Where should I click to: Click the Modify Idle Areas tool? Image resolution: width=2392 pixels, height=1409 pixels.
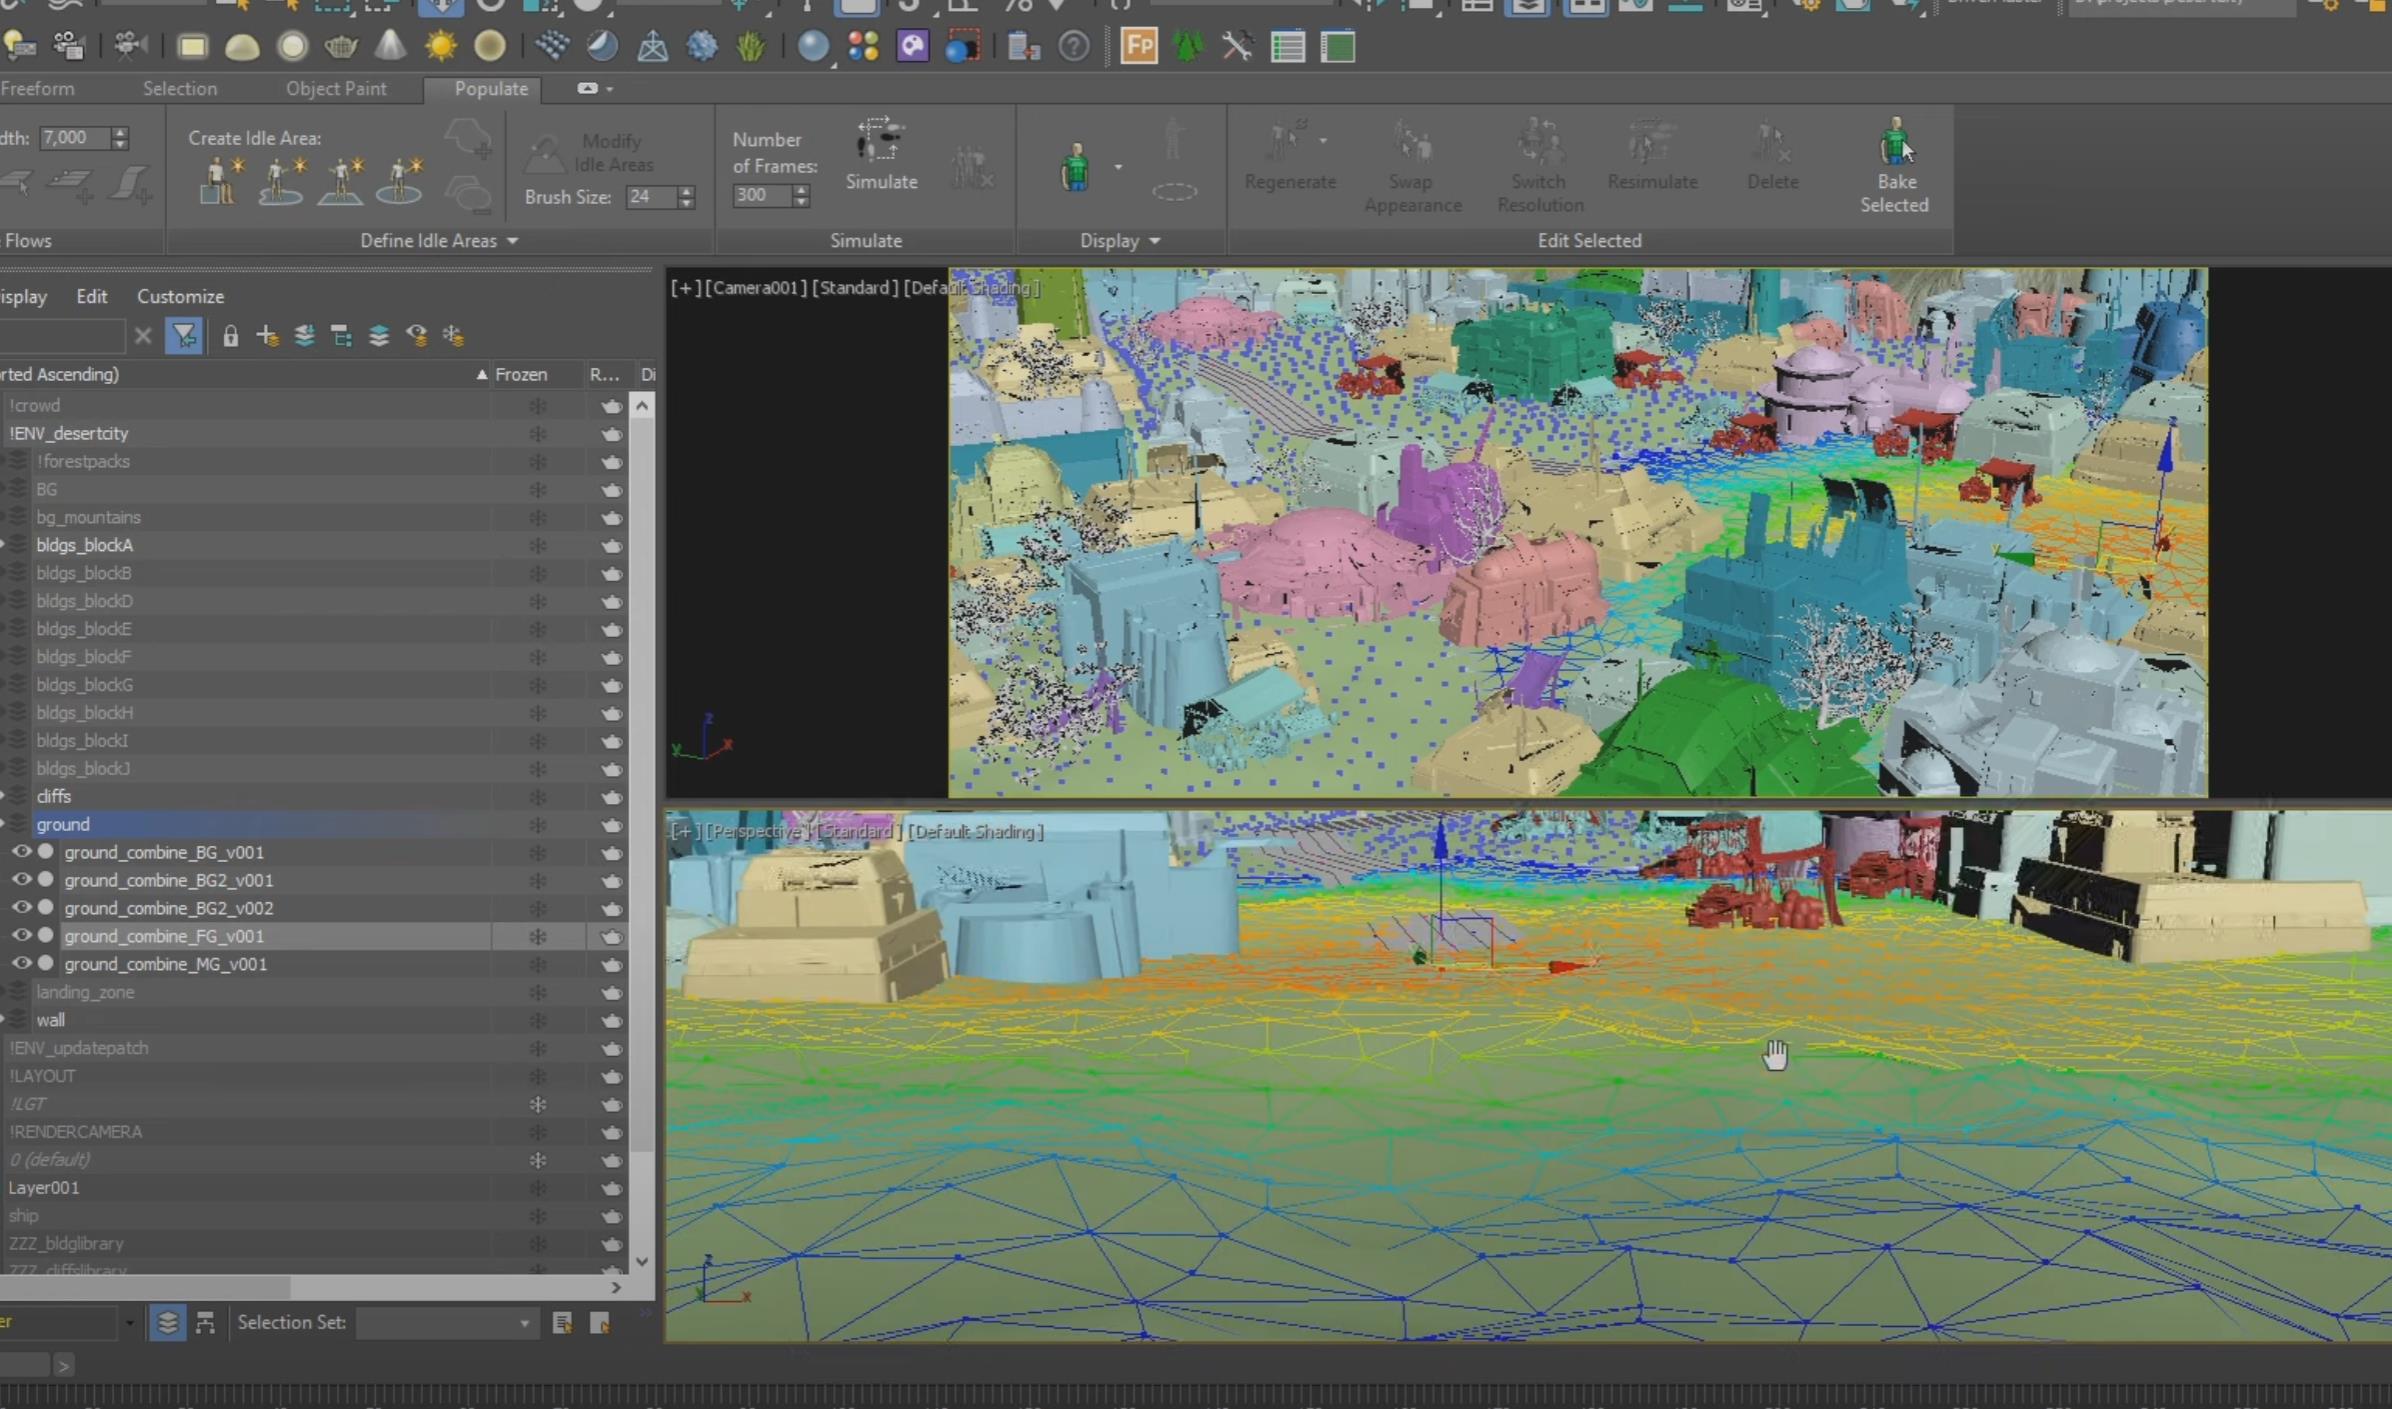tap(591, 153)
